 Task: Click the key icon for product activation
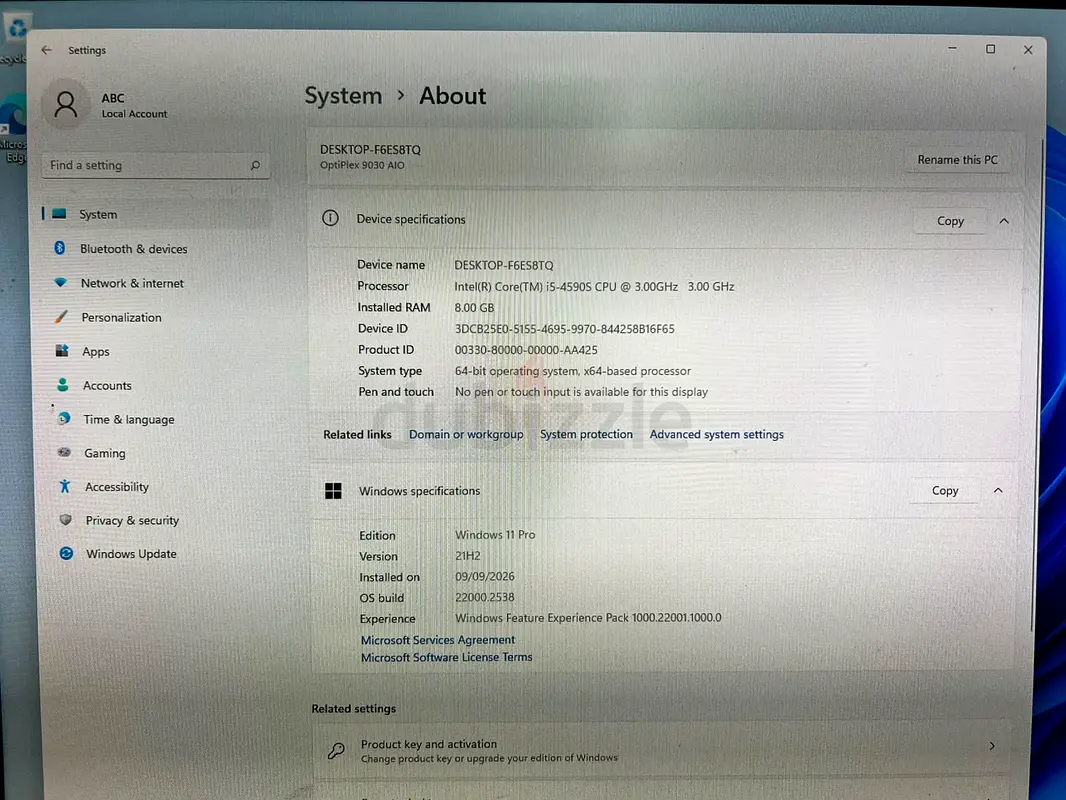pyautogui.click(x=336, y=750)
